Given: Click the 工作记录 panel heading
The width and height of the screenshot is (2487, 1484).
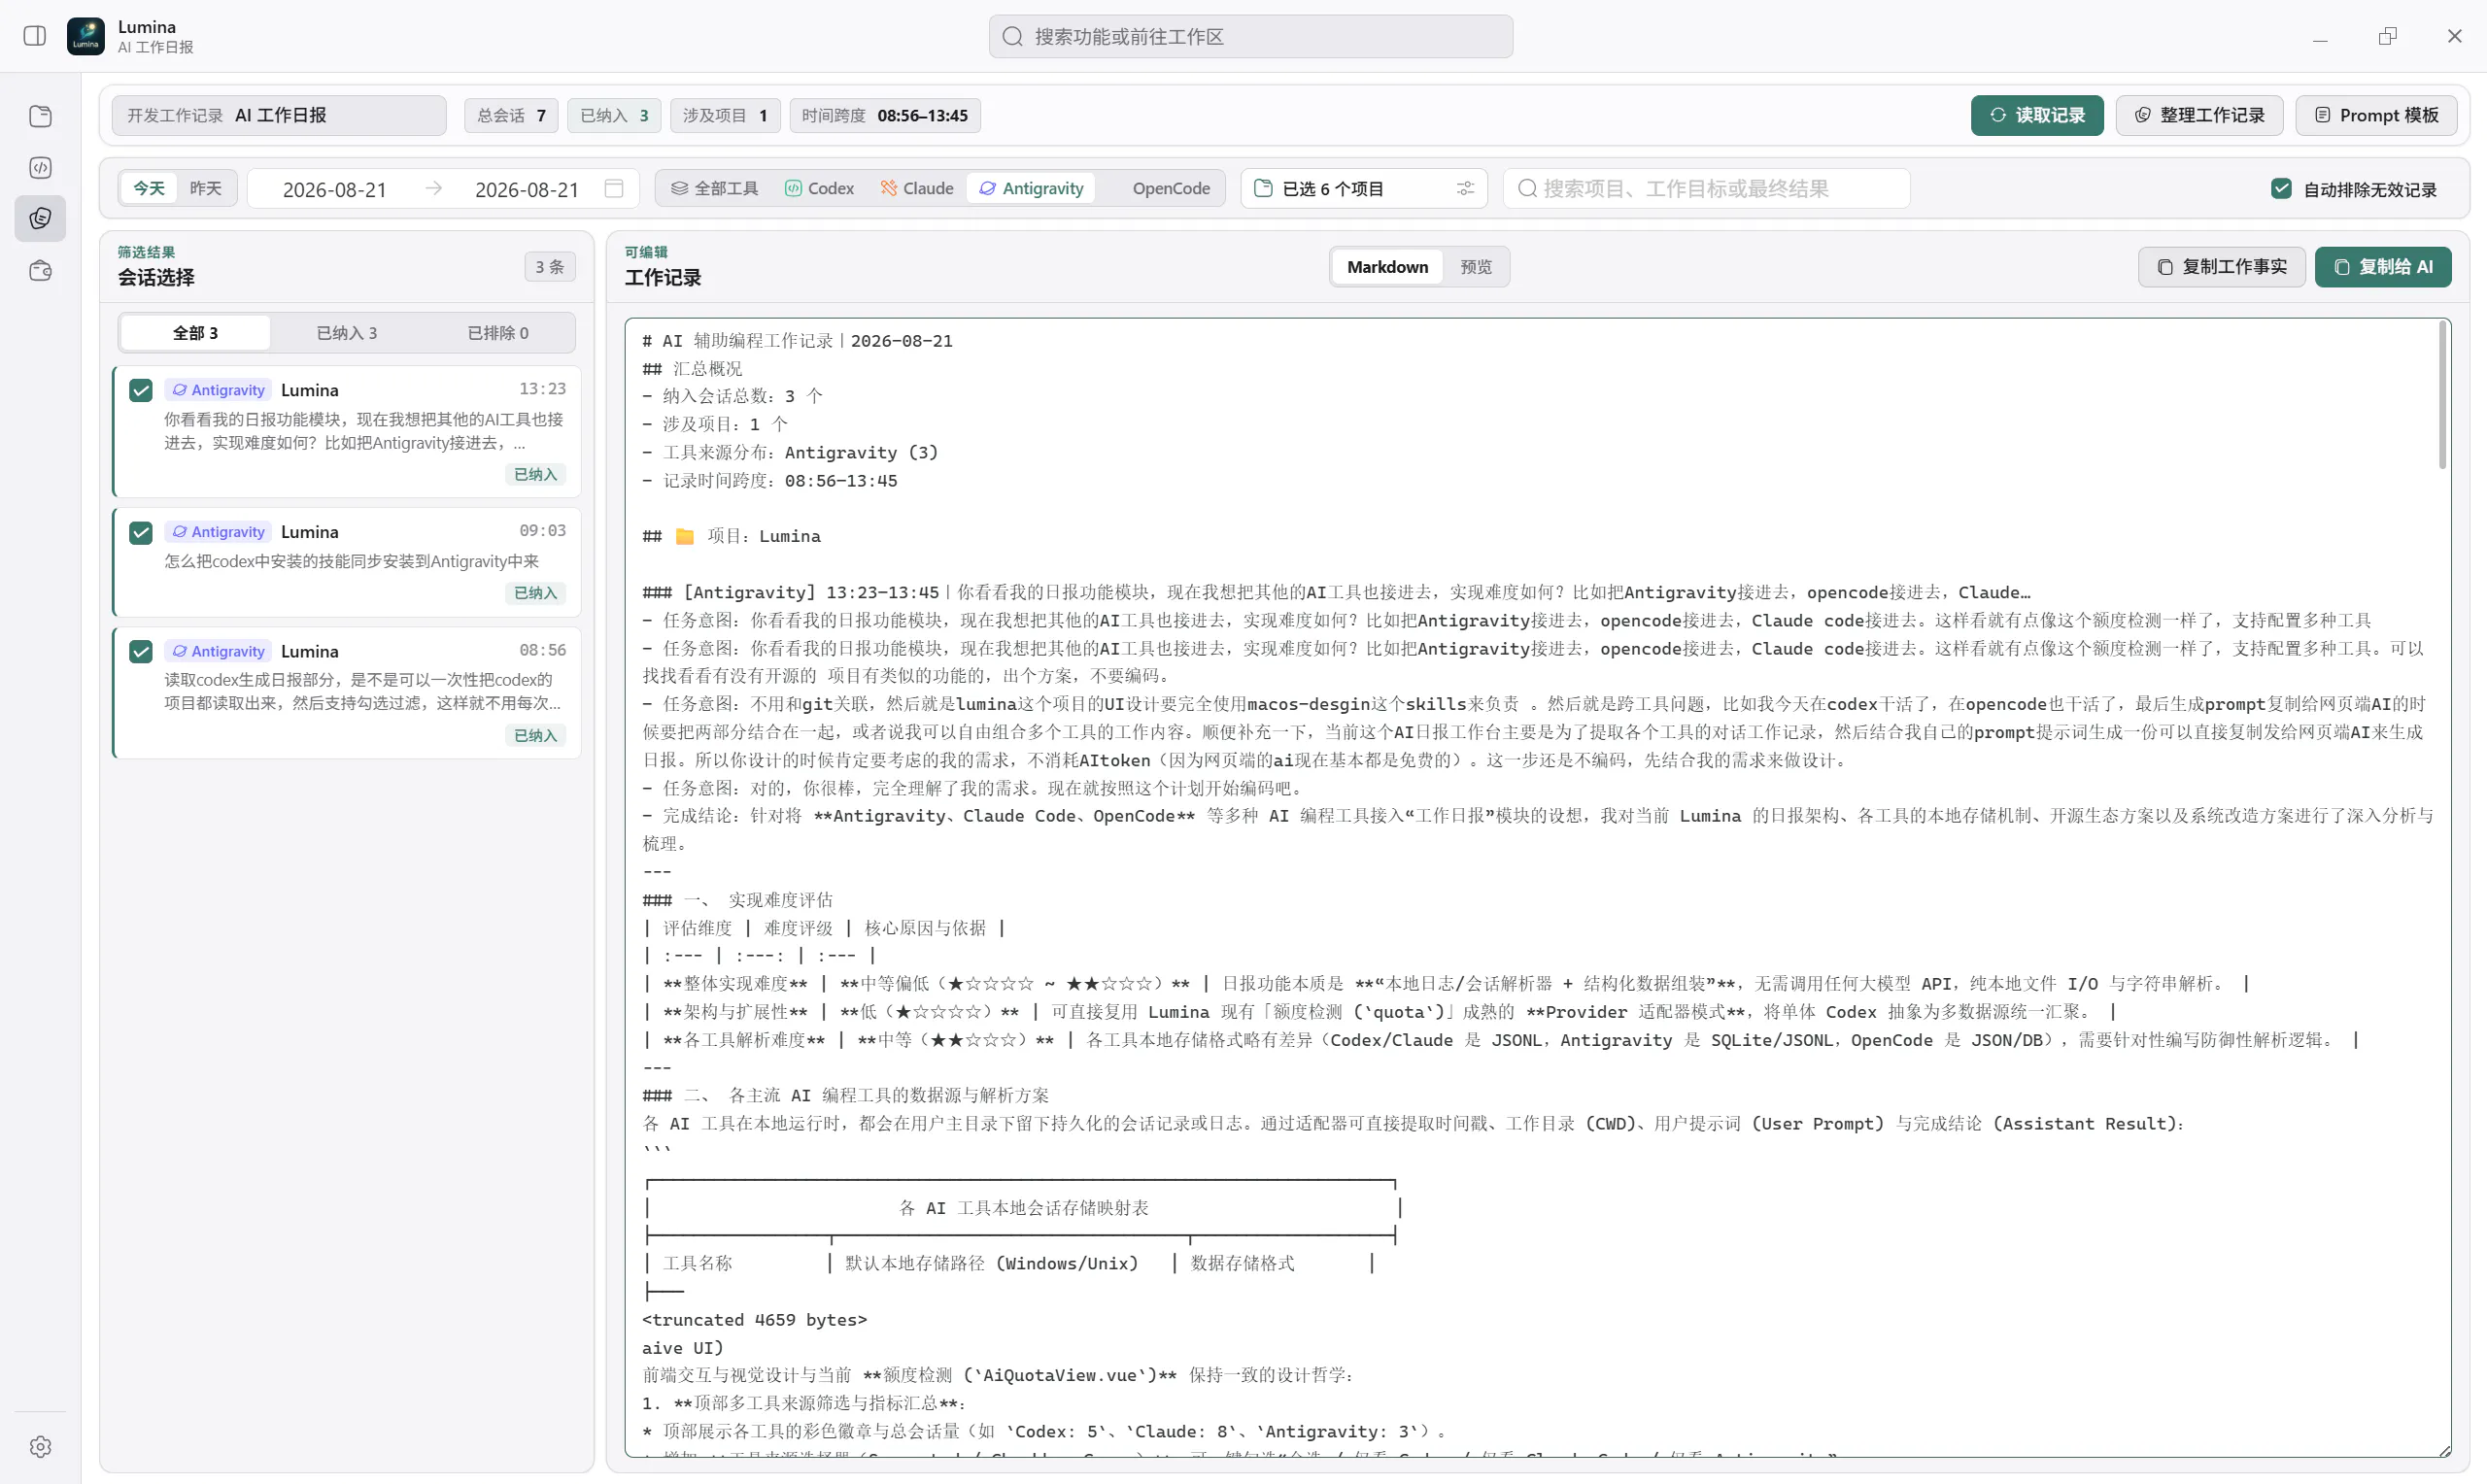Looking at the screenshot, I should (x=663, y=278).
